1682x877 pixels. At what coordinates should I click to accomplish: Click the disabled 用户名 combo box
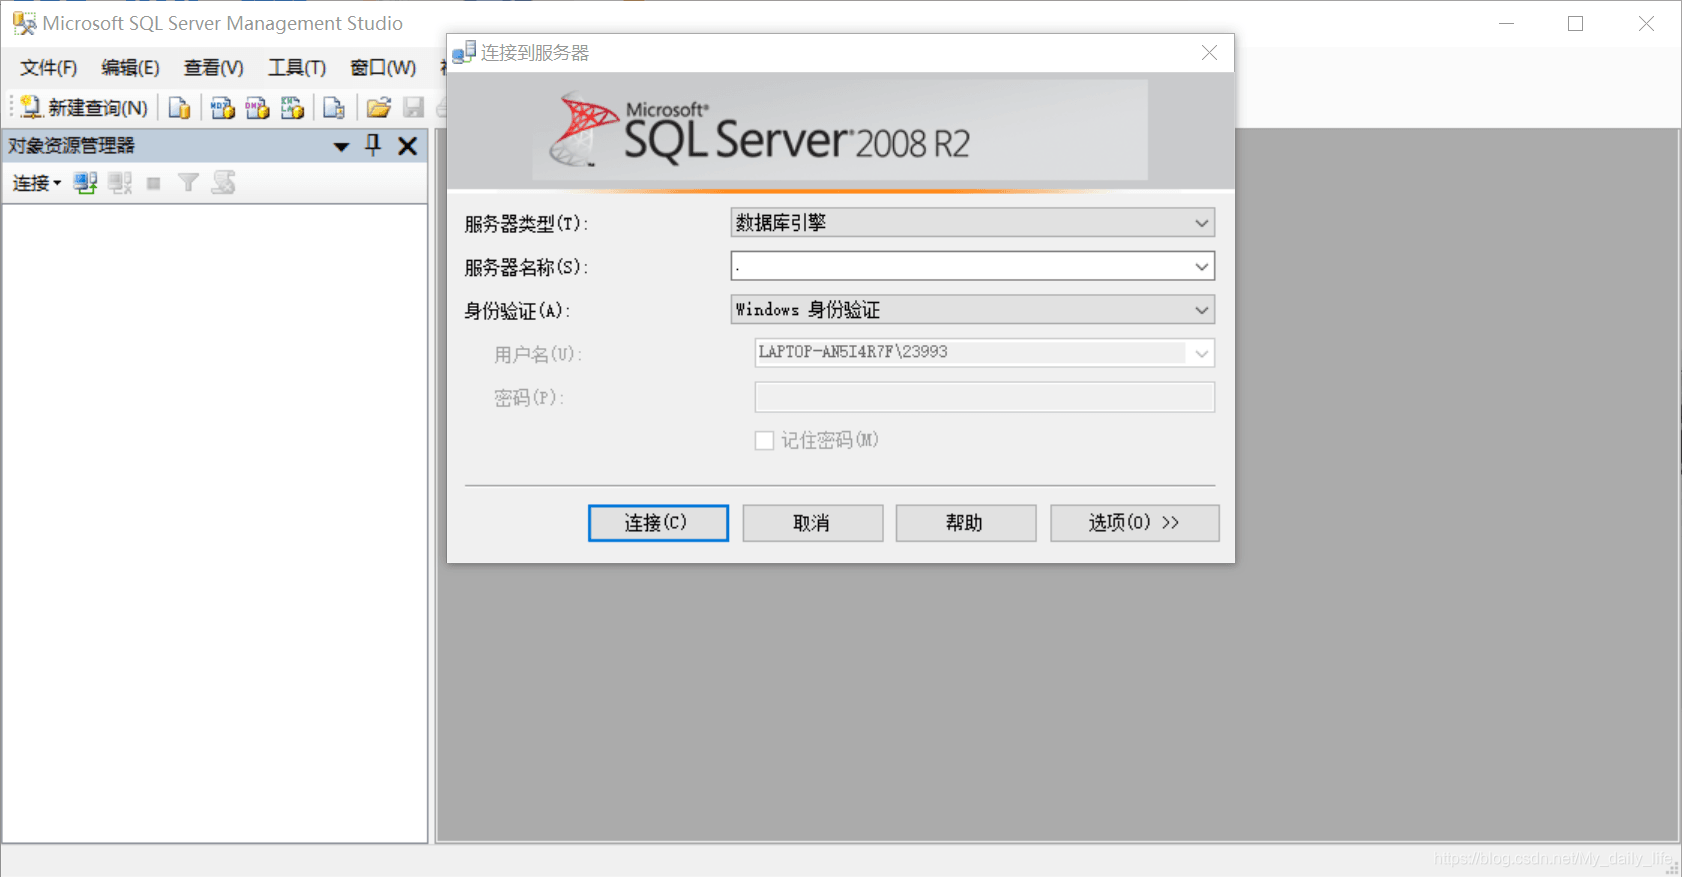coord(985,353)
